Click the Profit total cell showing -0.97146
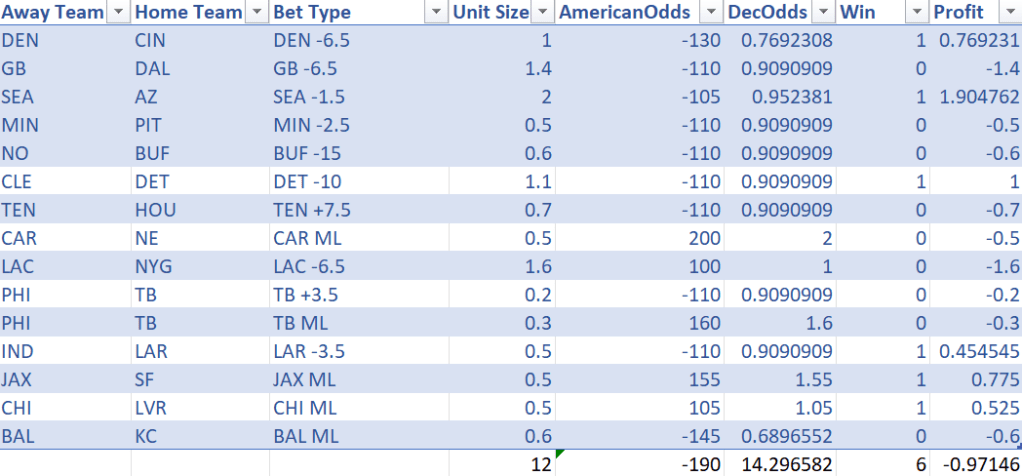 coord(976,463)
